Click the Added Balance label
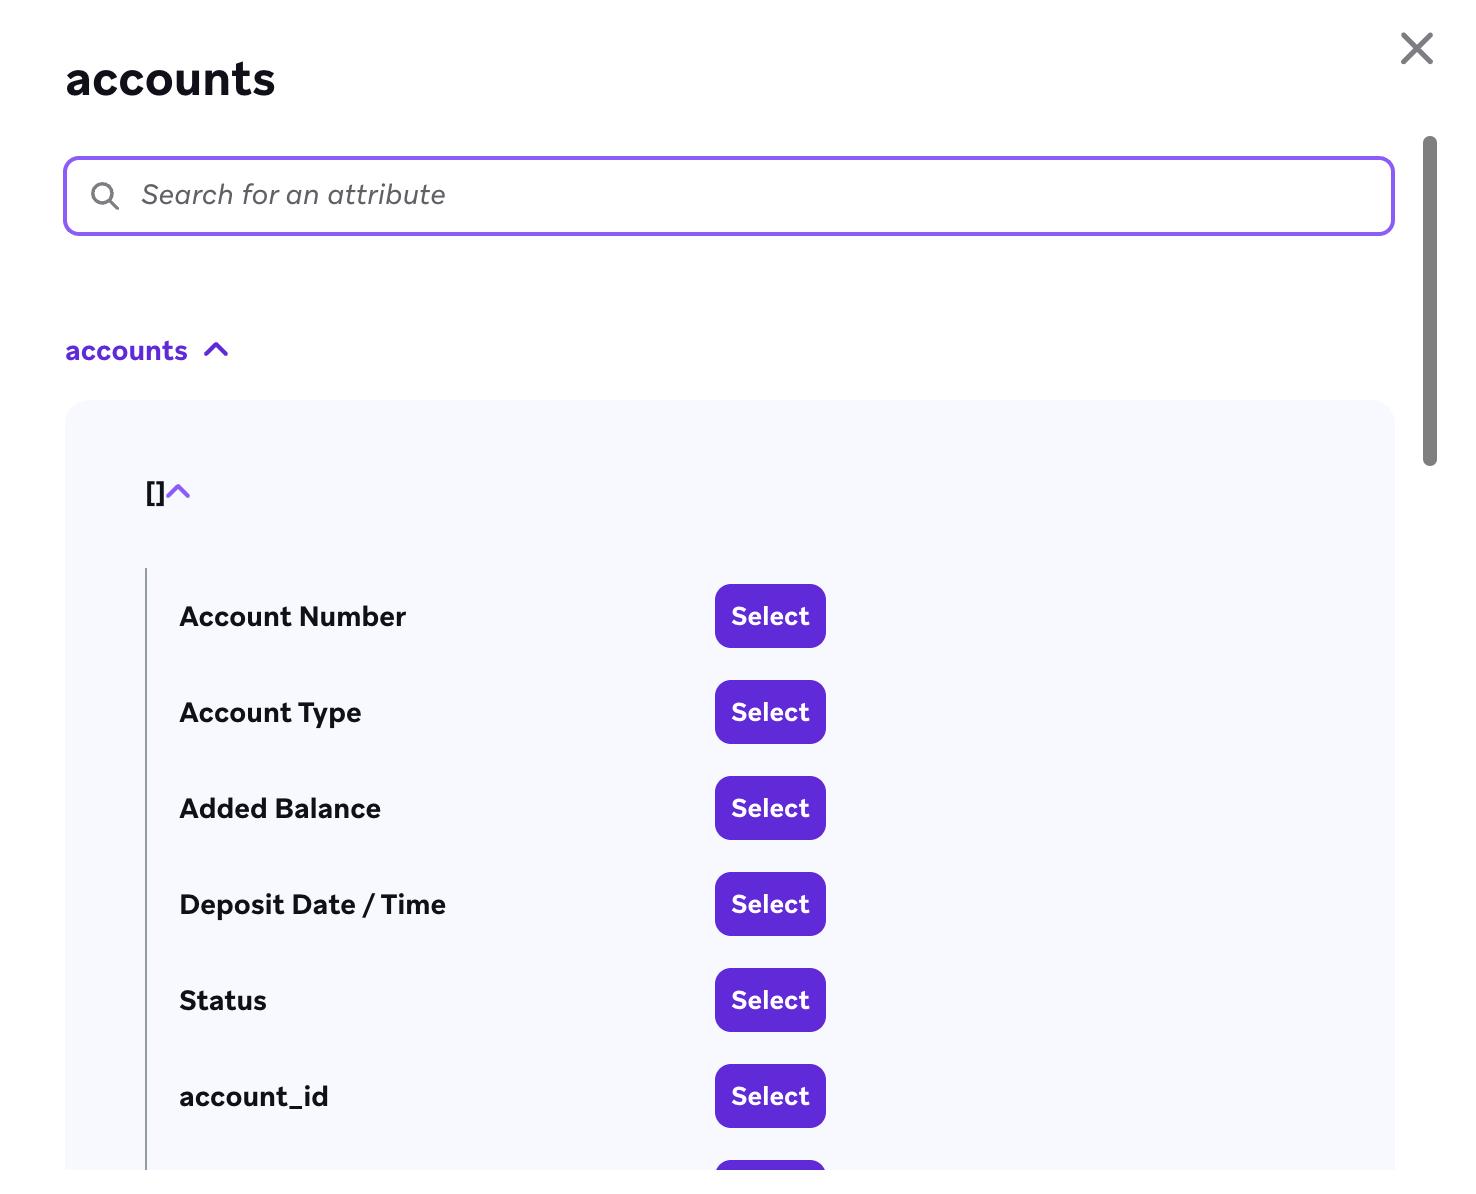 [280, 808]
